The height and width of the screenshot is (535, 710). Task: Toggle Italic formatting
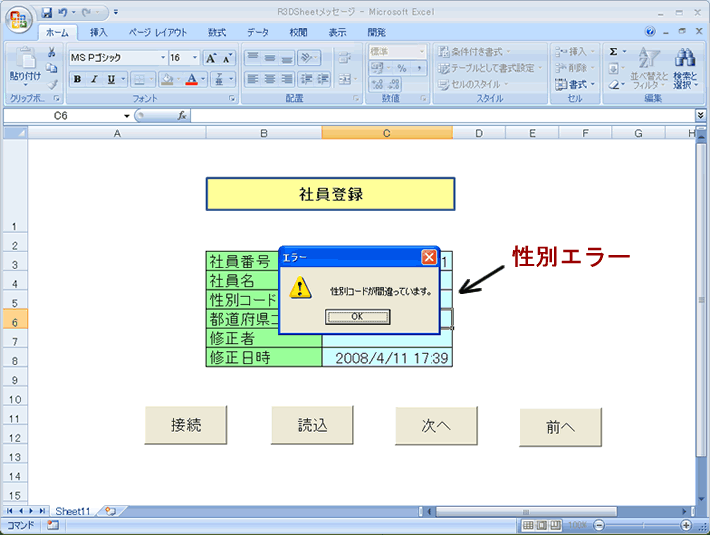point(93,79)
